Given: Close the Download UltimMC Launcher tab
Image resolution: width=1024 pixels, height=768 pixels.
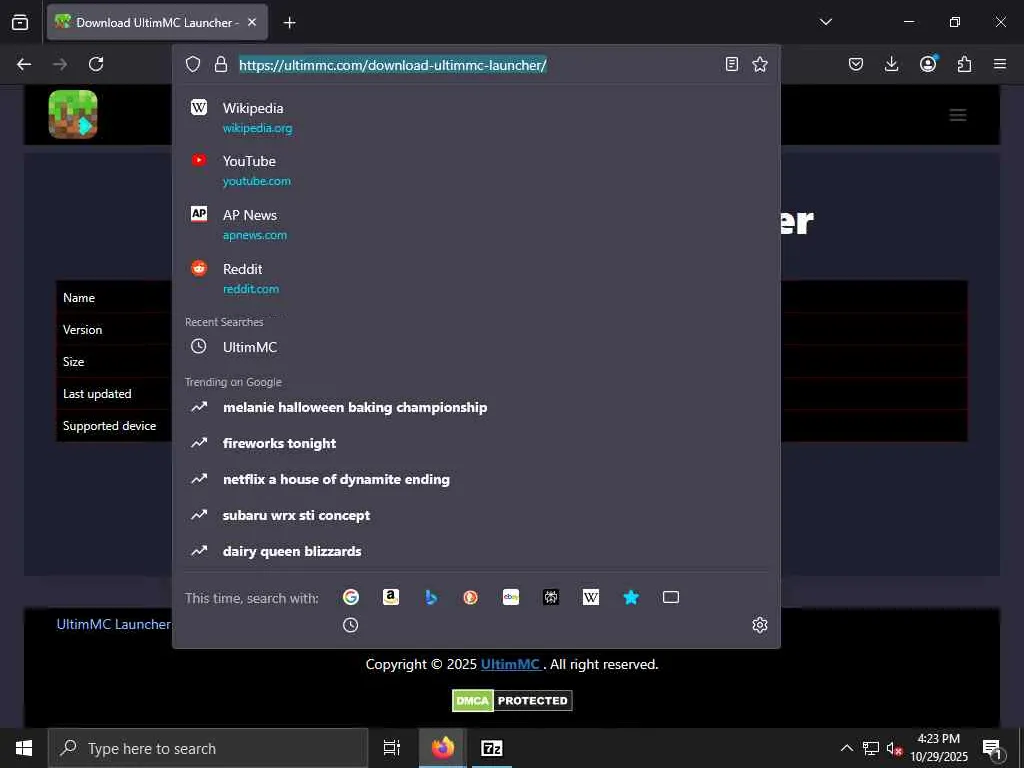Looking at the screenshot, I should (252, 22).
